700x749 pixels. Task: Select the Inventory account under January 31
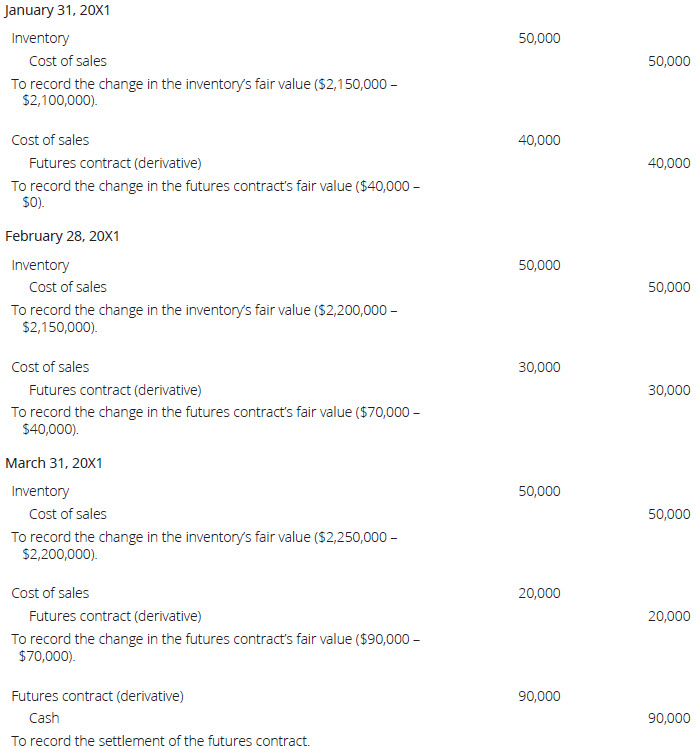coord(40,38)
